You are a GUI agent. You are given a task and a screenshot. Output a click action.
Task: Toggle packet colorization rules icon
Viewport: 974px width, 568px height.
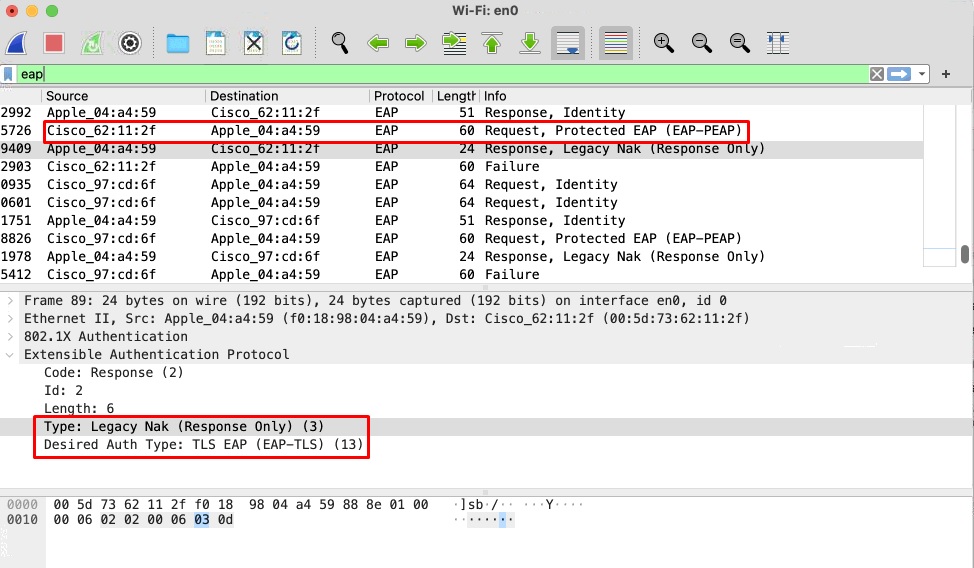click(616, 43)
